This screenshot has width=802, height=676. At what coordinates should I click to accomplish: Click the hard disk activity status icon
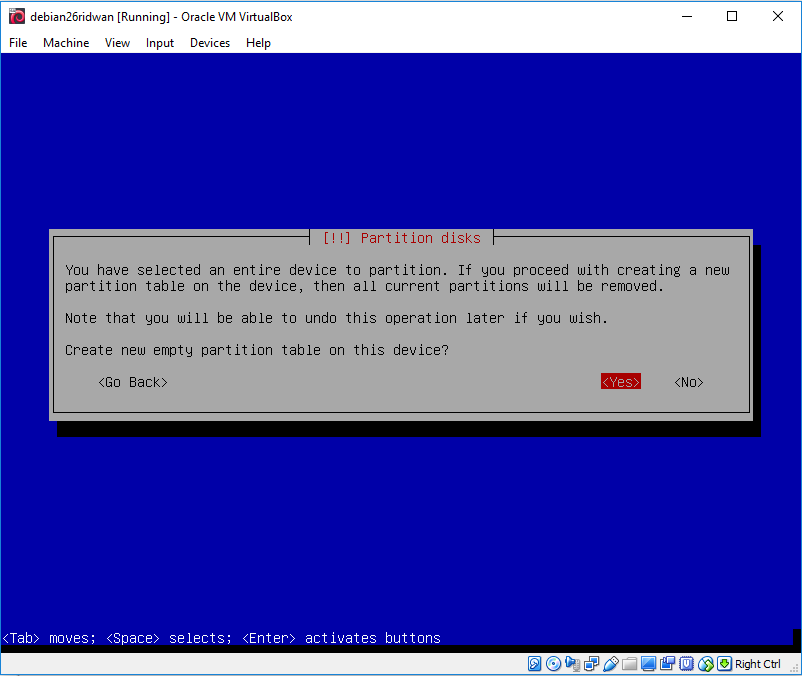[x=534, y=664]
